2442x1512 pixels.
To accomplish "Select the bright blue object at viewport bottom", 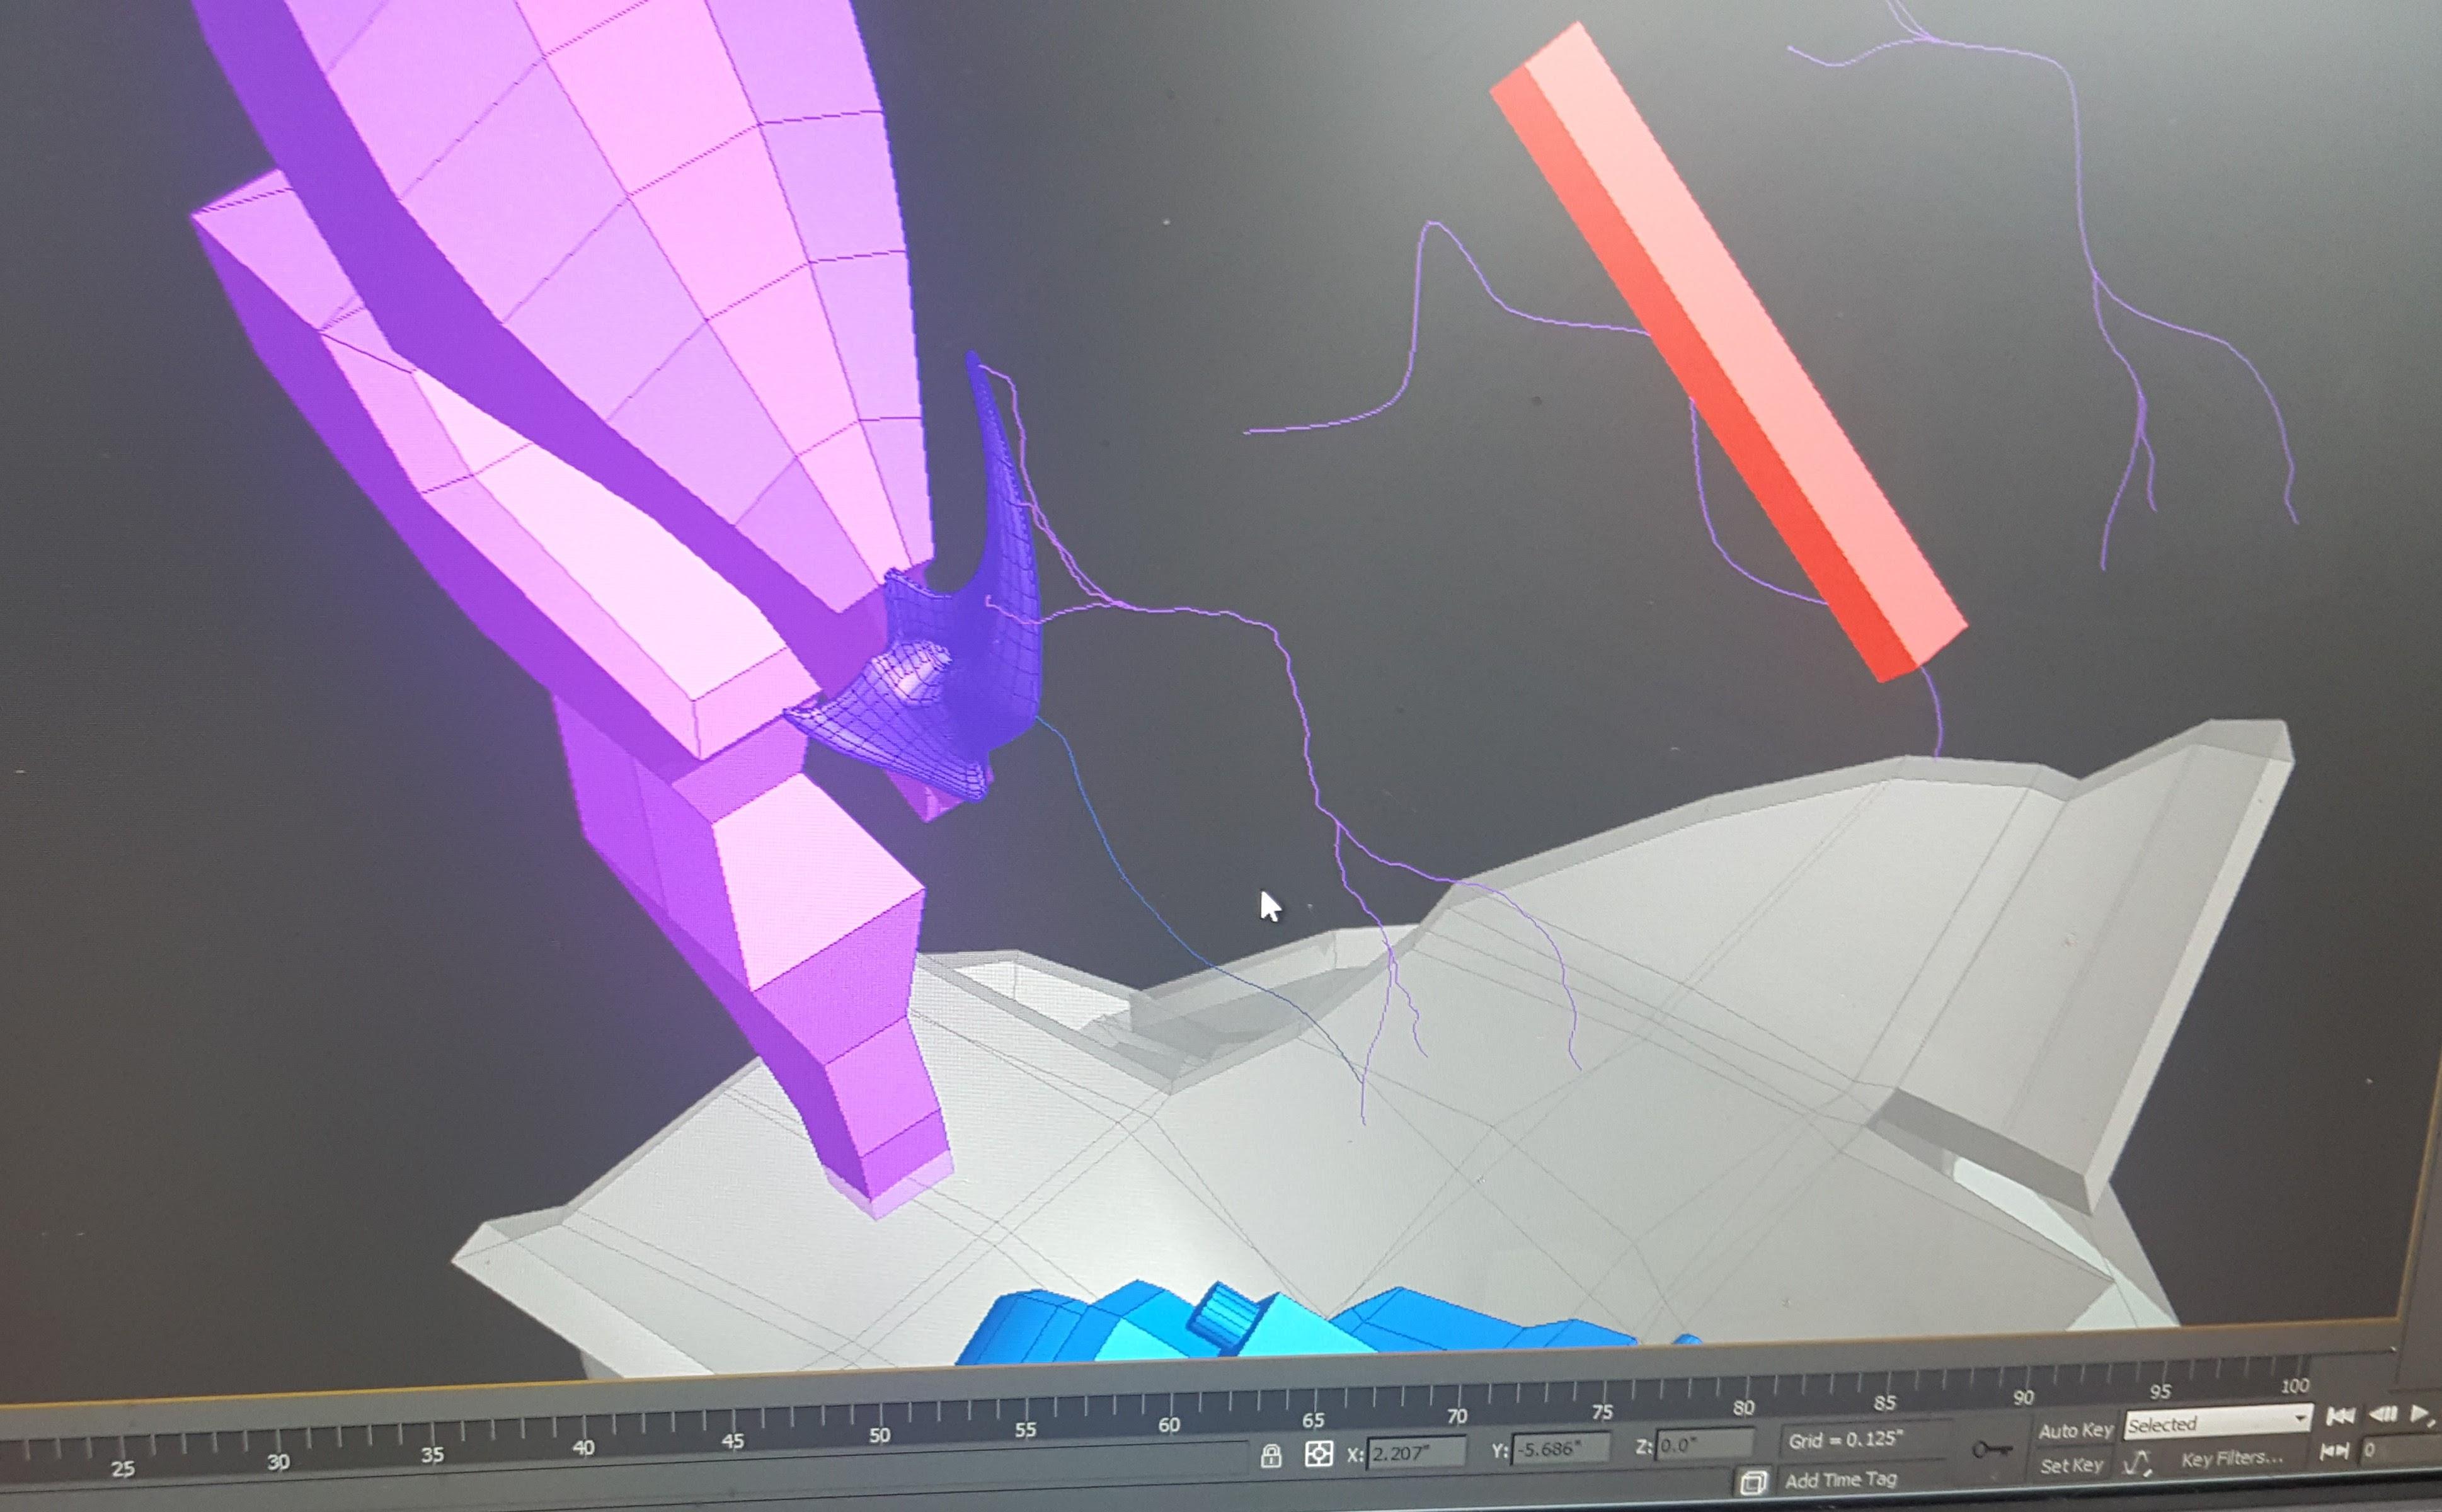I will [x=1300, y=1325].
